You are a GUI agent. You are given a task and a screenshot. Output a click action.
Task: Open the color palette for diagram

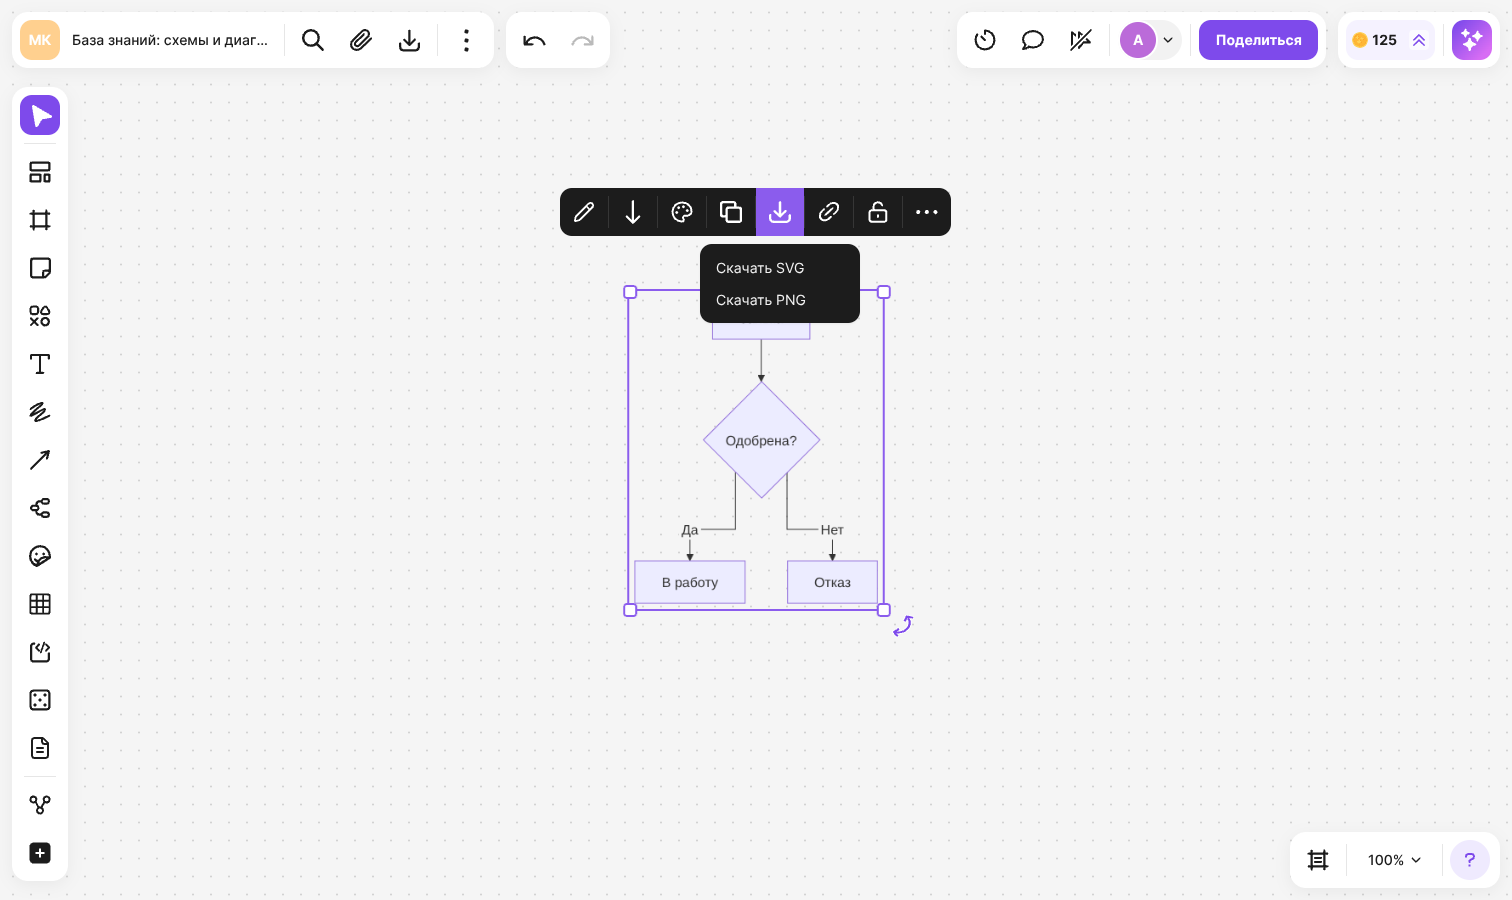(x=682, y=212)
